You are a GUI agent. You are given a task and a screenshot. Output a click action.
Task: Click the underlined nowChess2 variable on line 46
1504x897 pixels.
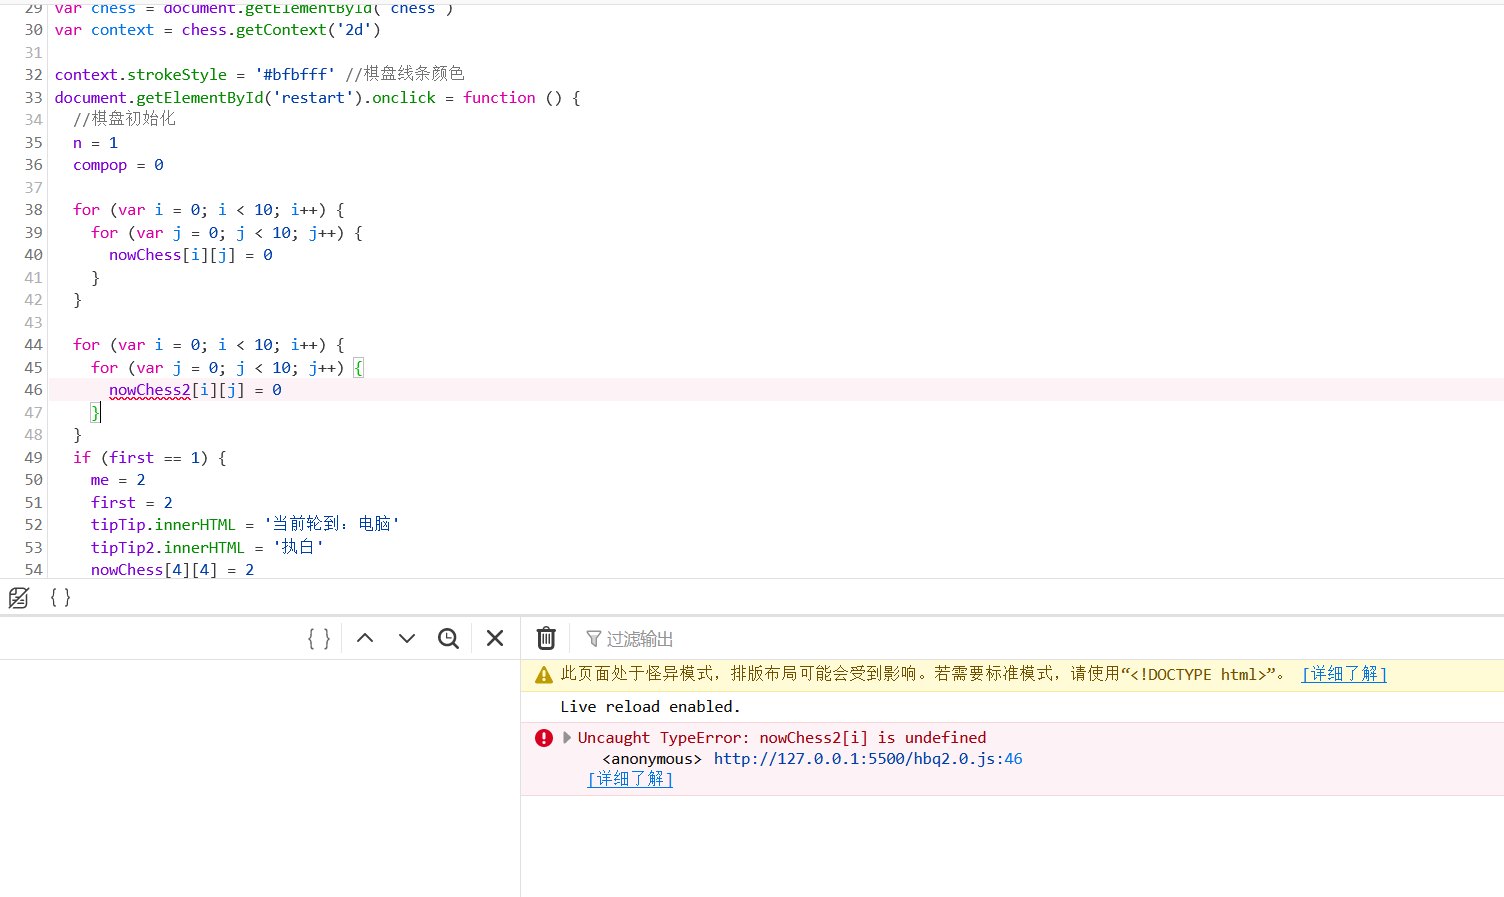coord(149,390)
